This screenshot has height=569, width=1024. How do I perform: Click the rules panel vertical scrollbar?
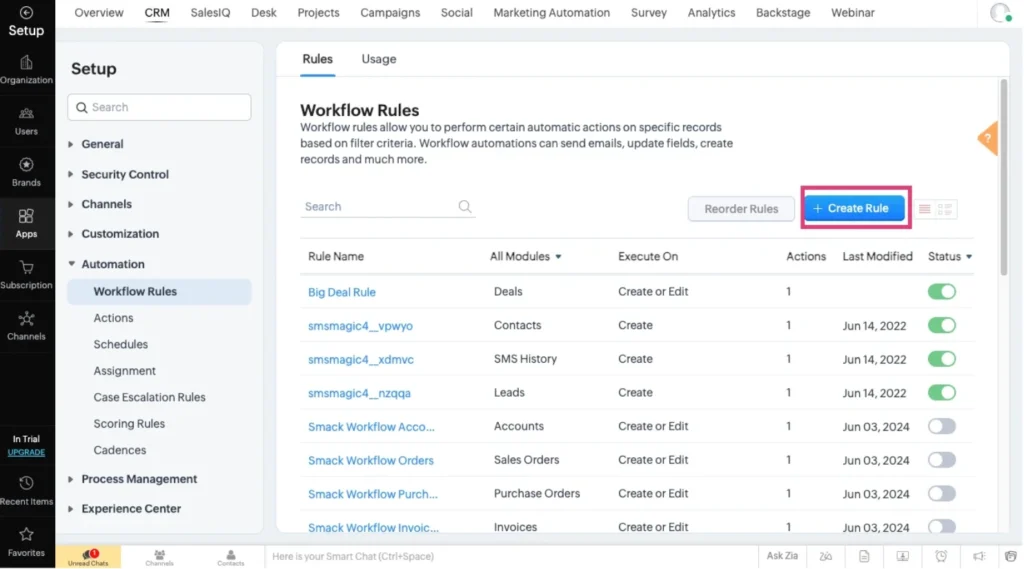tap(1004, 176)
